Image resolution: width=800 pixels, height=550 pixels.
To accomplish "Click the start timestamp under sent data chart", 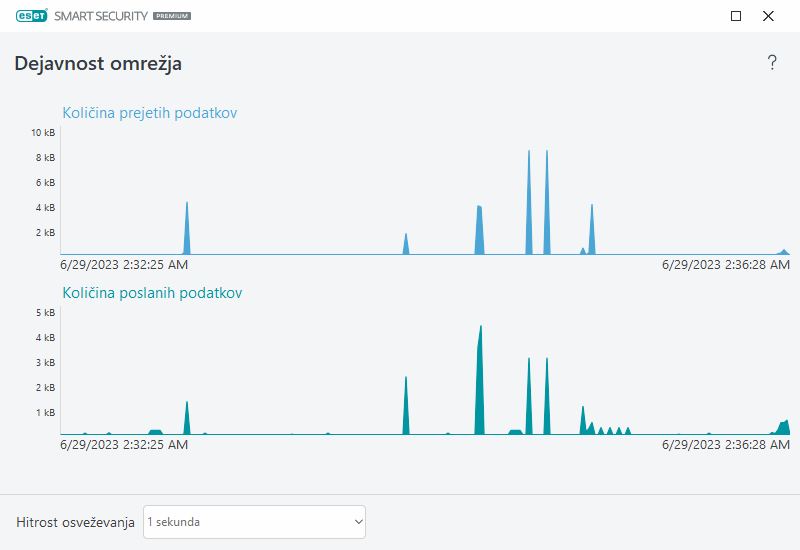I will click(x=124, y=445).
